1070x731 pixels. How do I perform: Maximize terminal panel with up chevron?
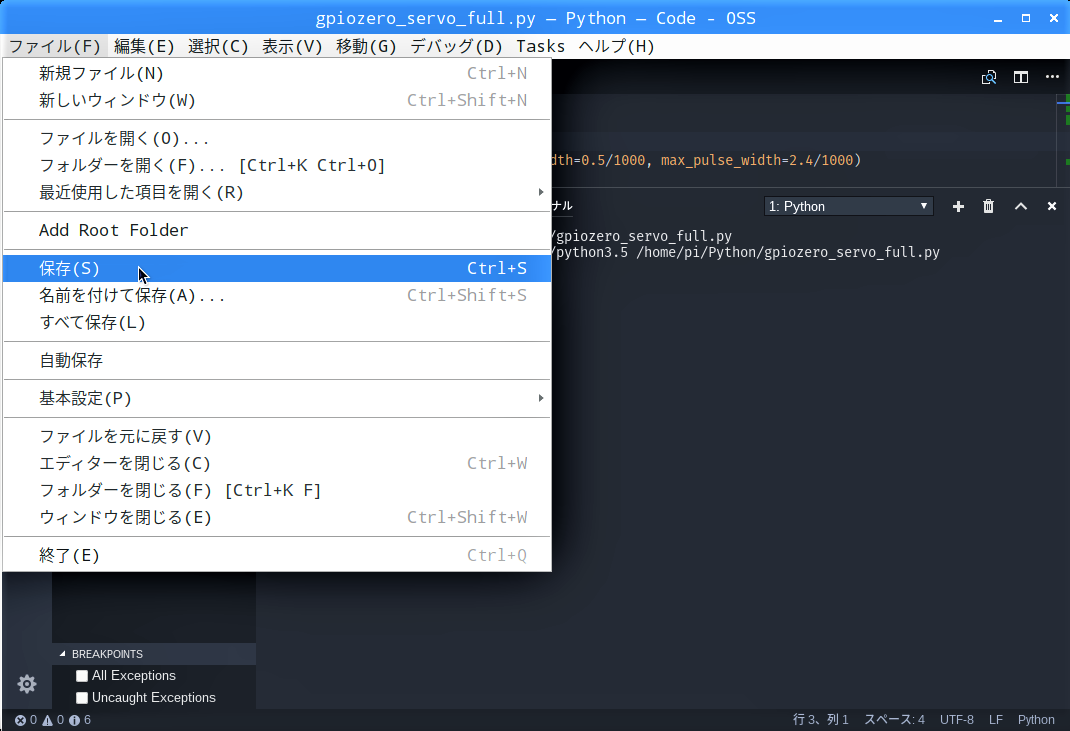pyautogui.click(x=1021, y=206)
